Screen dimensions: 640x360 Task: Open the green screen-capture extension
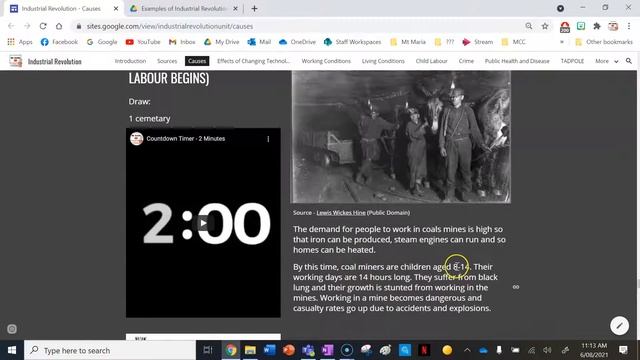click(581, 26)
